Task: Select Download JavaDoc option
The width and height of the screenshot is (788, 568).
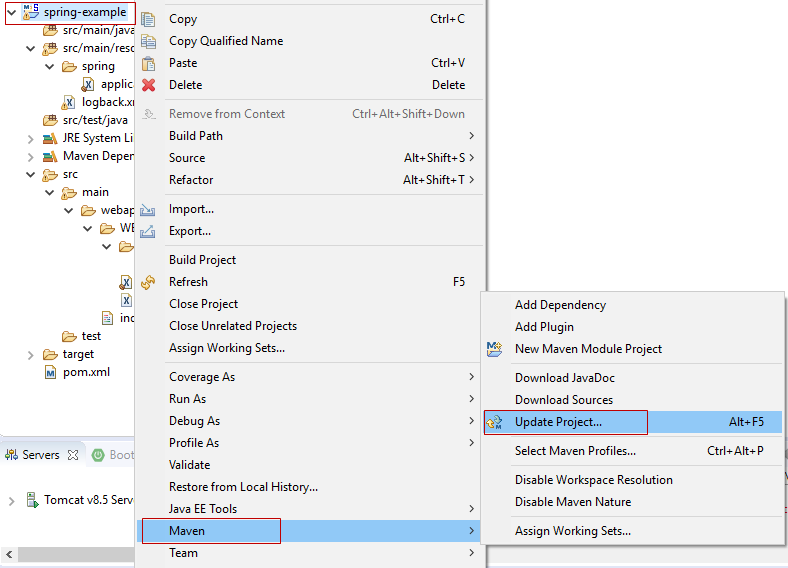Action: [x=633, y=378]
